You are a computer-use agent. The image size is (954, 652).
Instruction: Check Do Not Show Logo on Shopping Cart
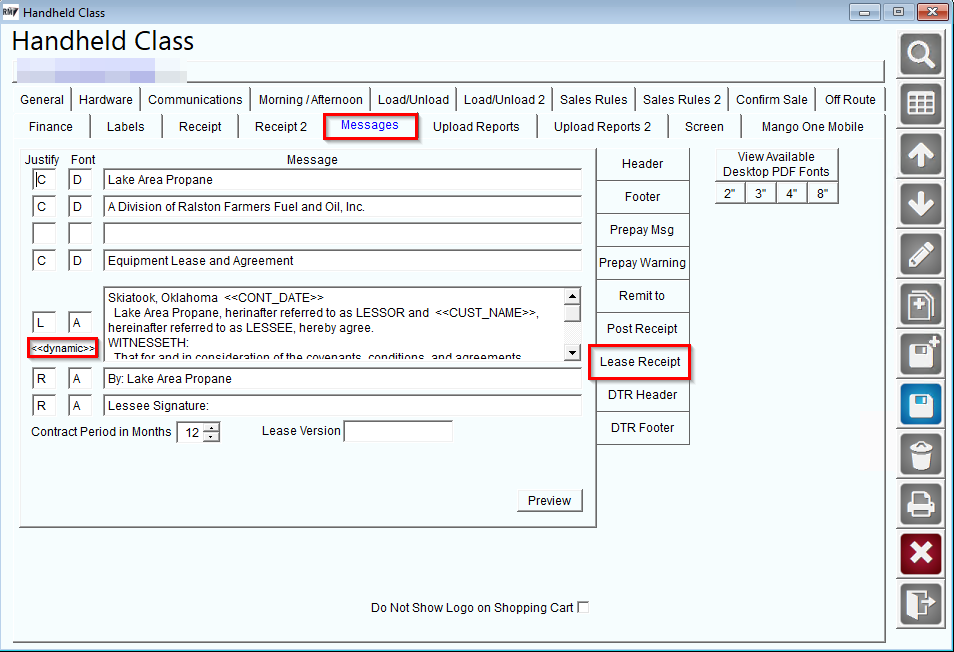[x=583, y=607]
